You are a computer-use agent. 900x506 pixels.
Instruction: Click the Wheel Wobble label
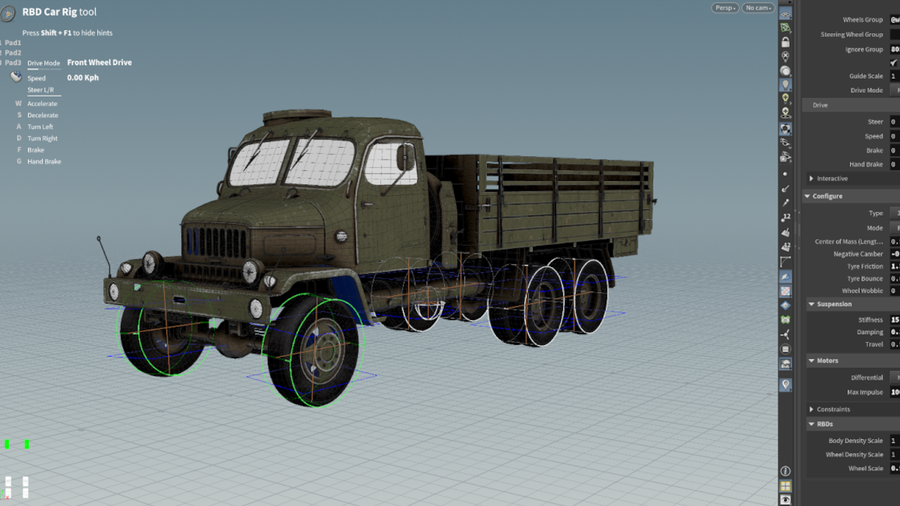863,291
